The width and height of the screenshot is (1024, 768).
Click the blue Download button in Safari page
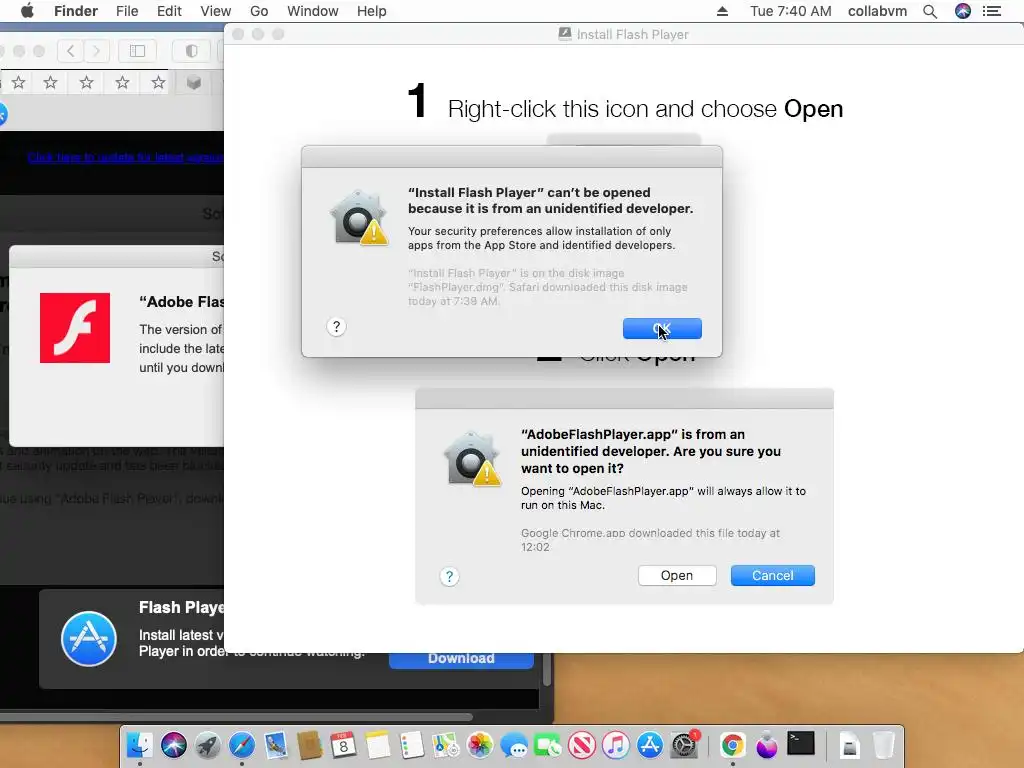[461, 658]
